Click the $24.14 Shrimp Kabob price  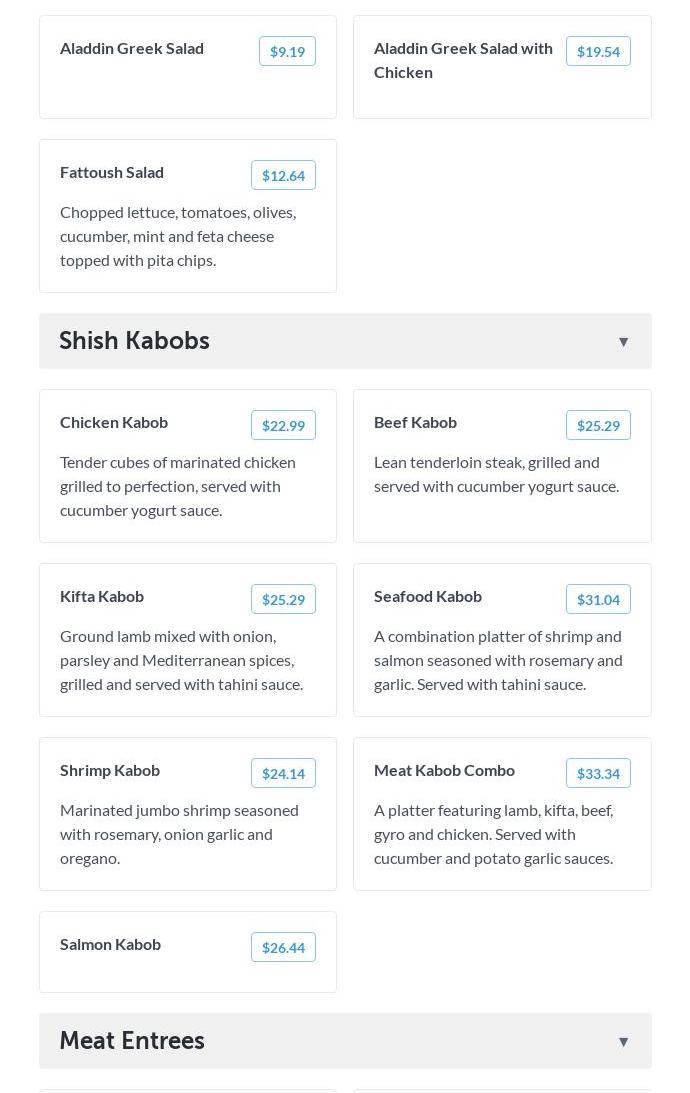[283, 774]
